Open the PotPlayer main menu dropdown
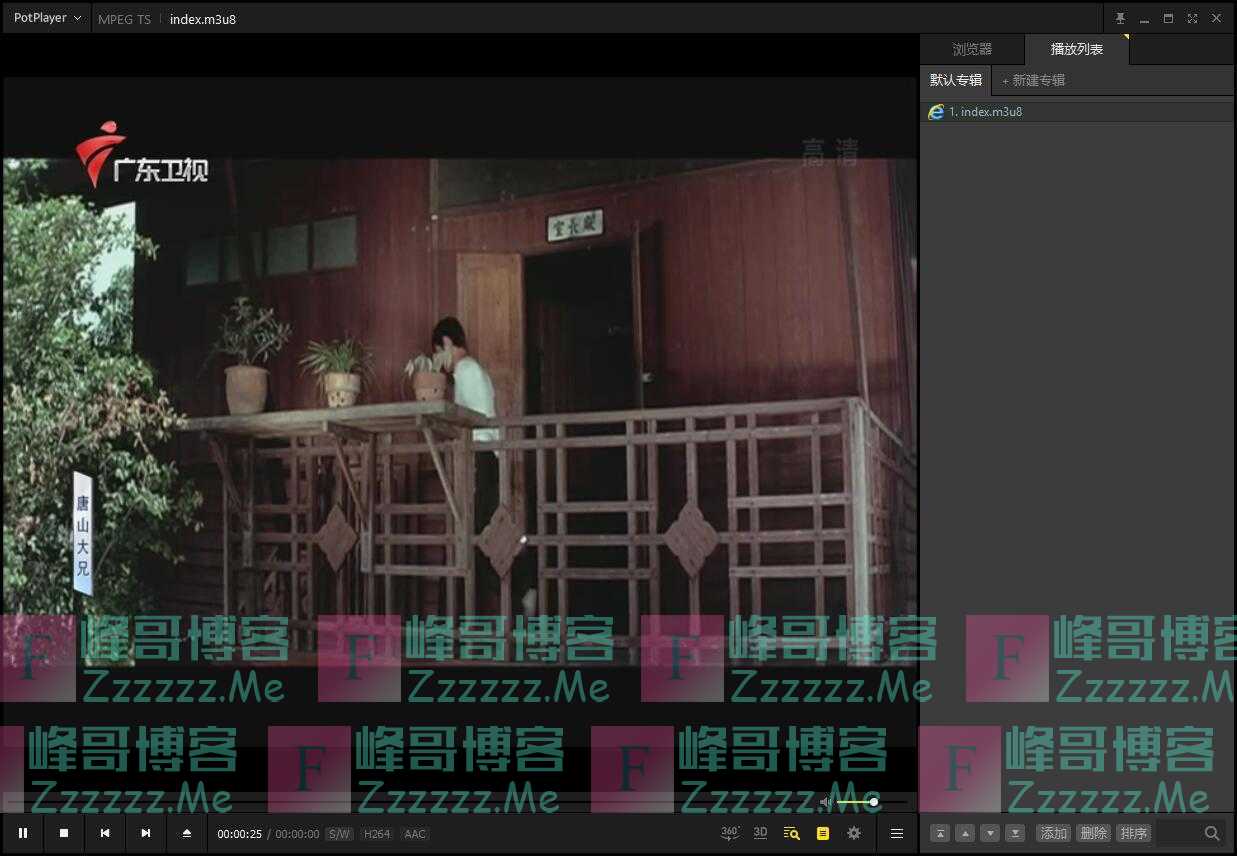Image resolution: width=1237 pixels, height=856 pixels. [x=47, y=18]
